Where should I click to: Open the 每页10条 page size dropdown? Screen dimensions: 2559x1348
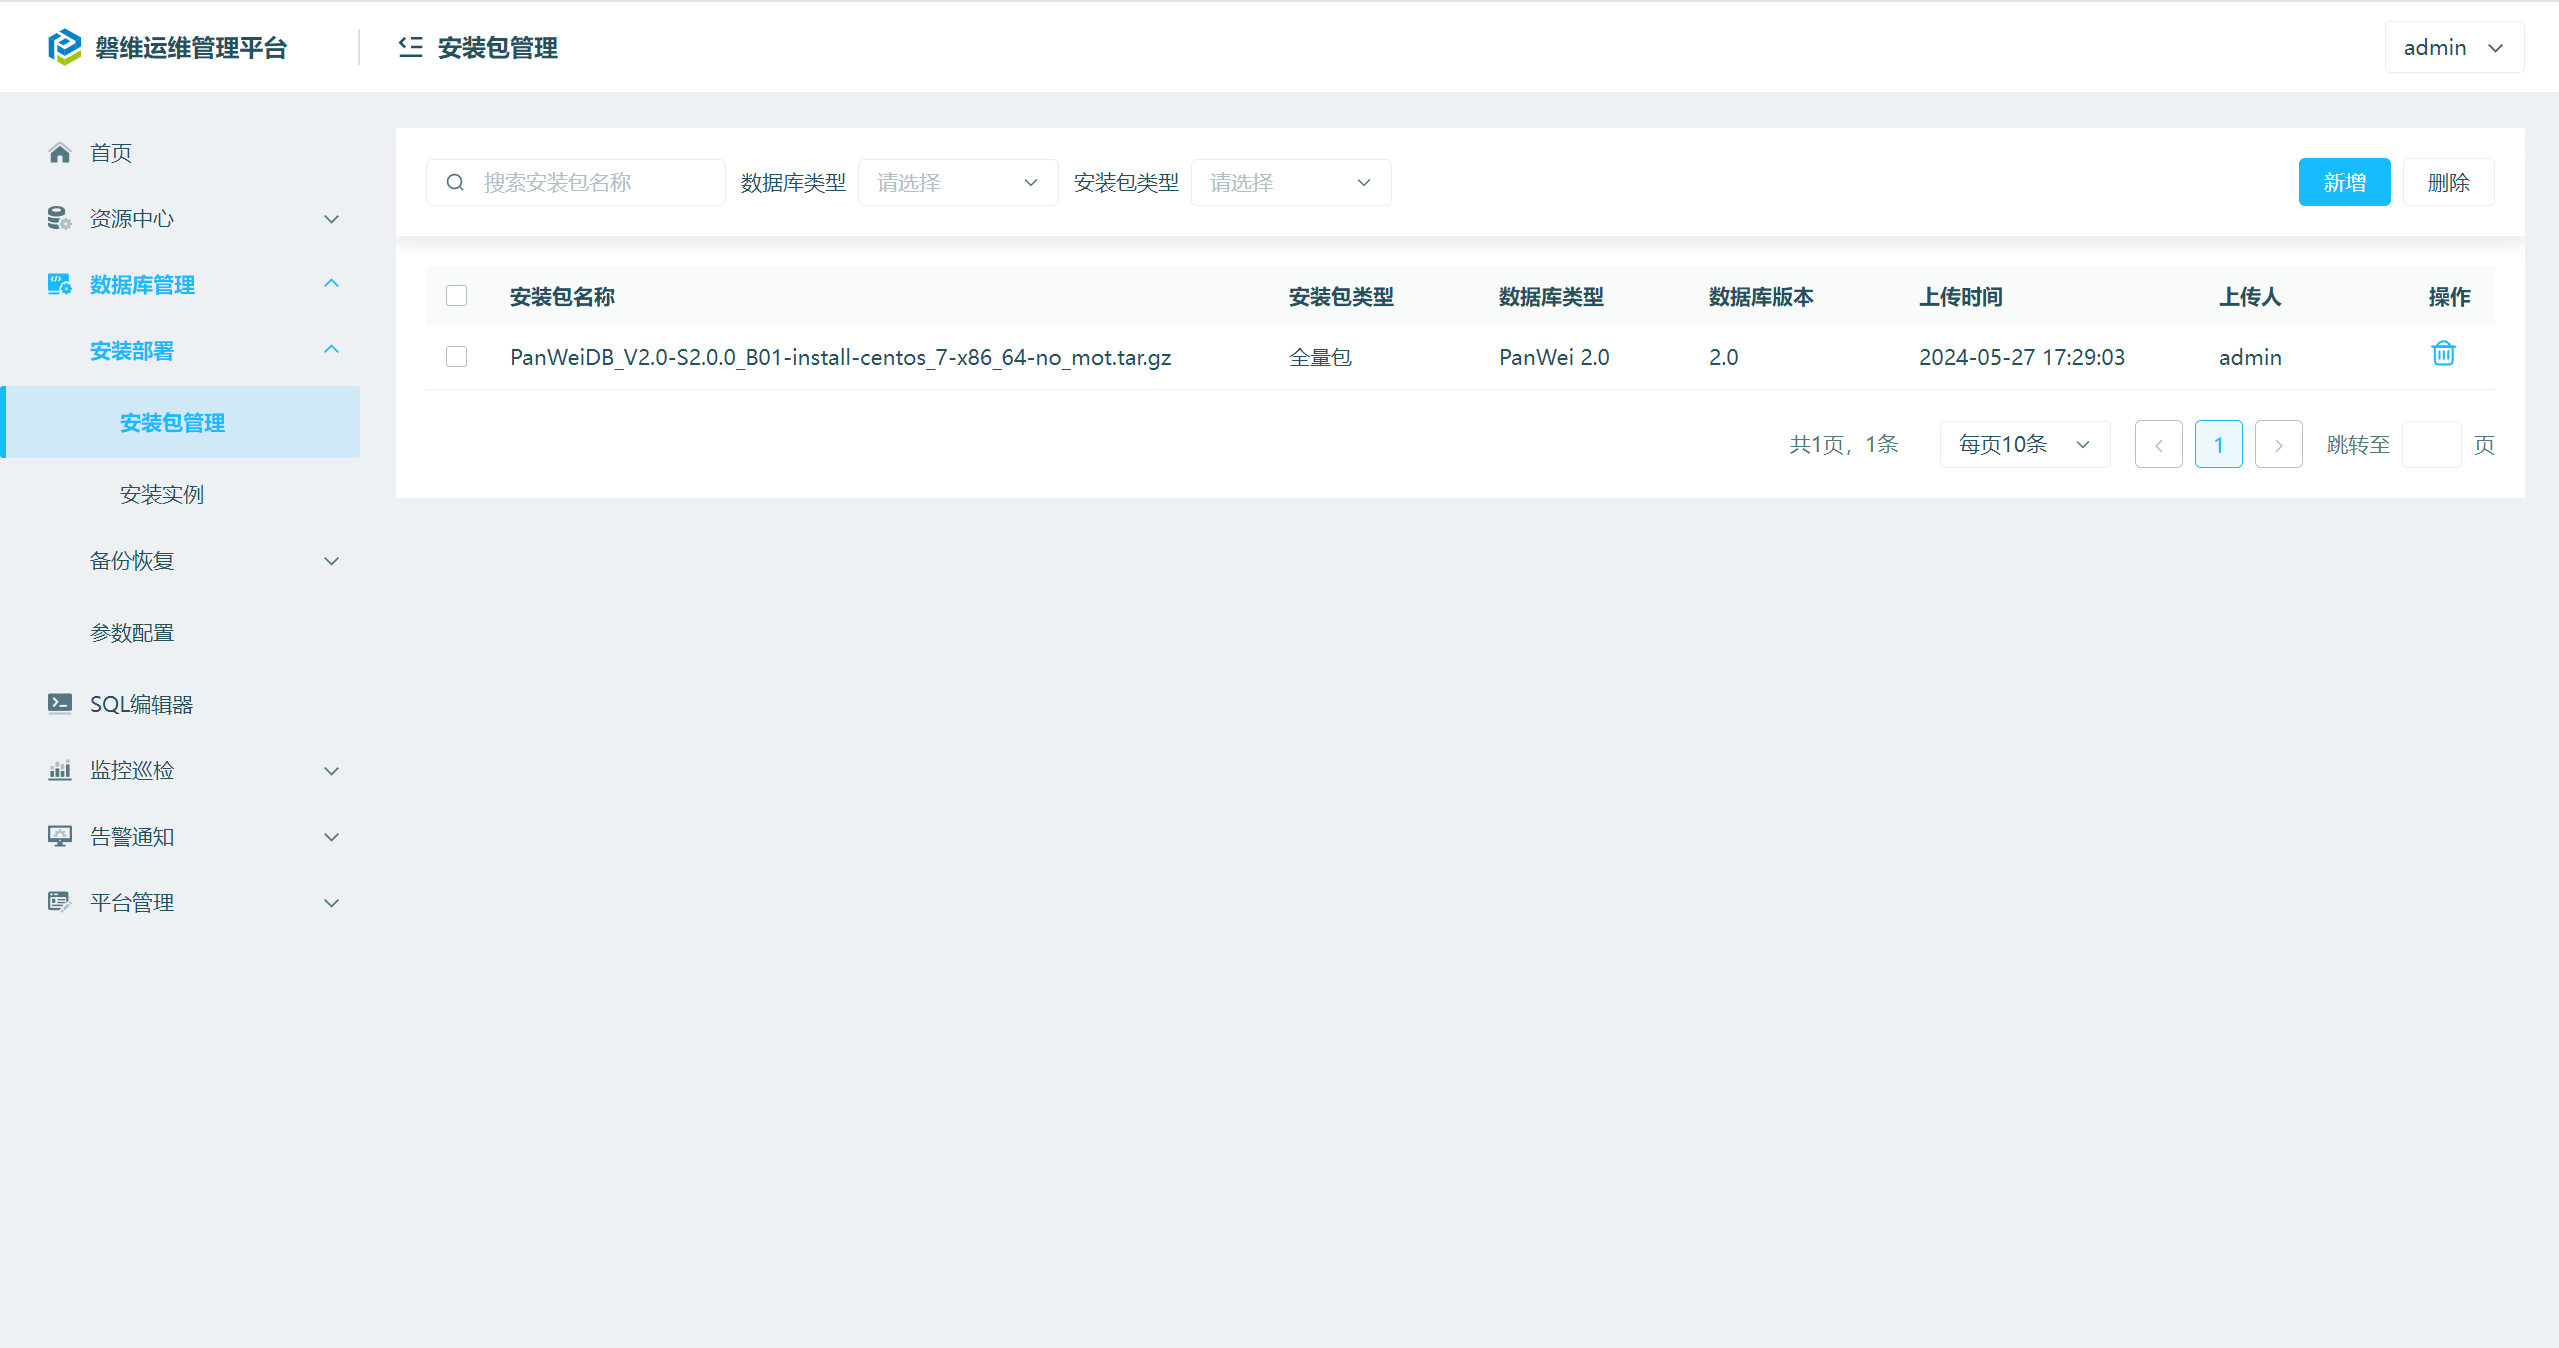(x=2024, y=444)
